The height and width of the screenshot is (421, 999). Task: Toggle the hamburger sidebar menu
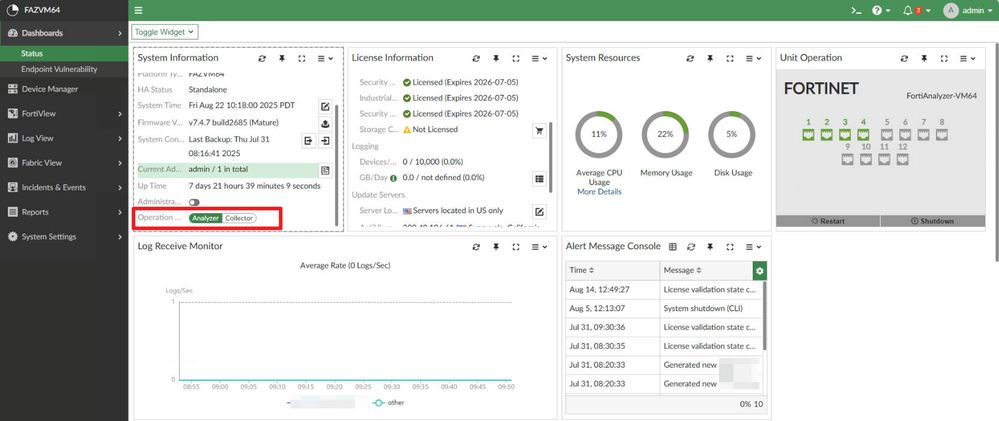138,11
